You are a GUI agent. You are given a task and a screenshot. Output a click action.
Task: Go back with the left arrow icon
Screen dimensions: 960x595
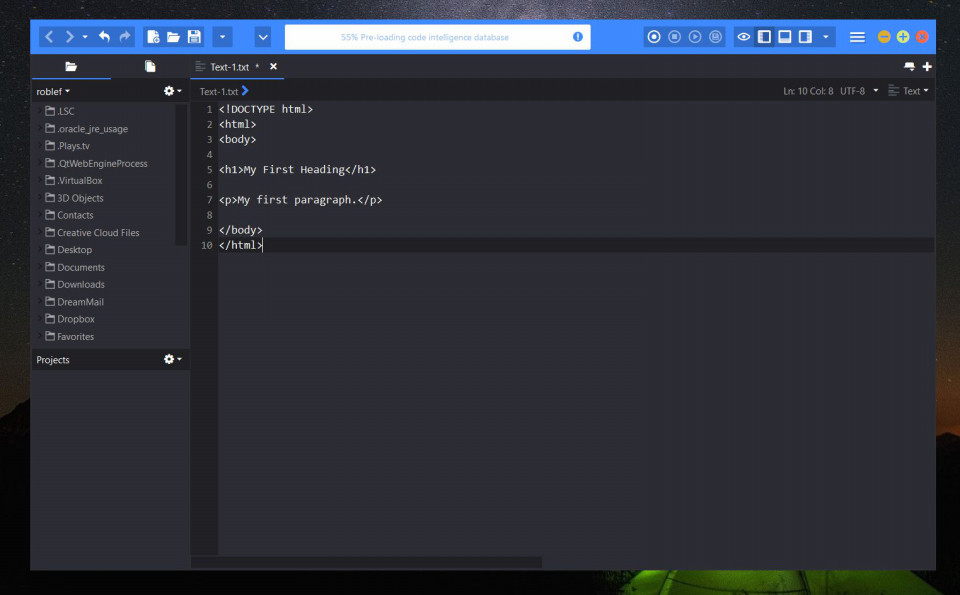pos(50,37)
